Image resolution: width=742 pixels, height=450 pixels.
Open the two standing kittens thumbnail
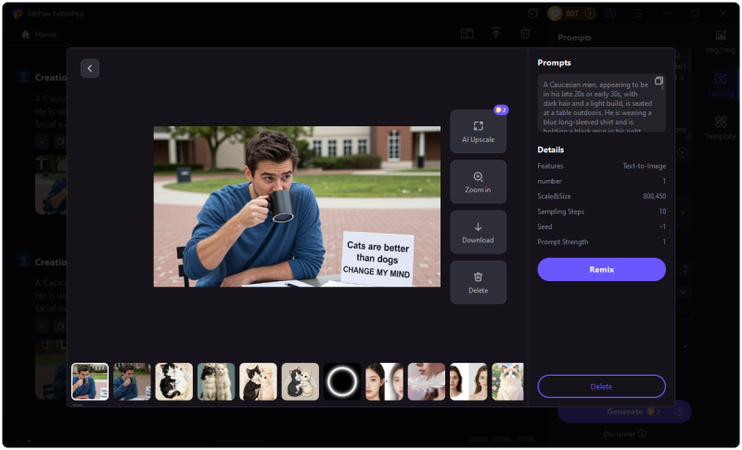(x=216, y=382)
